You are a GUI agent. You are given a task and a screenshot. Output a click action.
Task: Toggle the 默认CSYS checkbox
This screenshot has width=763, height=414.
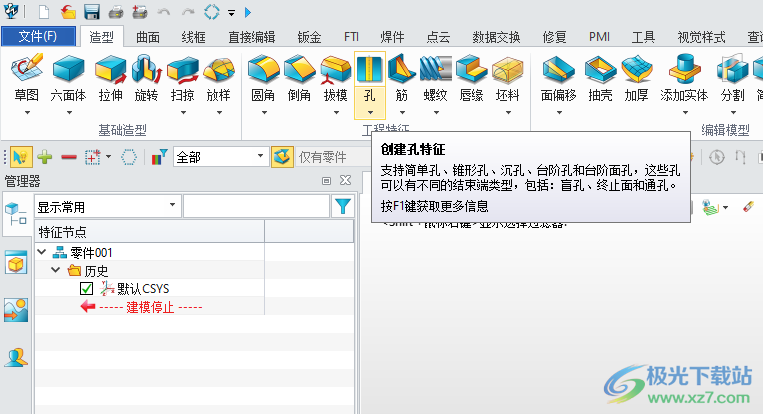87,288
